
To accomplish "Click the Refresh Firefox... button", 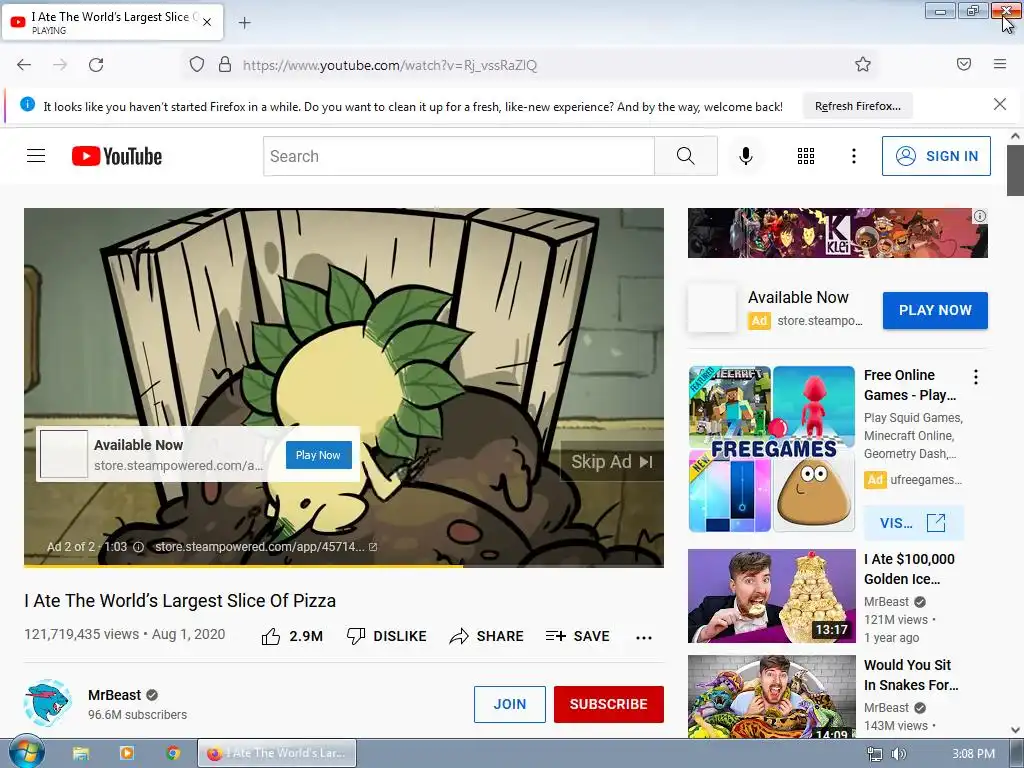I will point(857,106).
